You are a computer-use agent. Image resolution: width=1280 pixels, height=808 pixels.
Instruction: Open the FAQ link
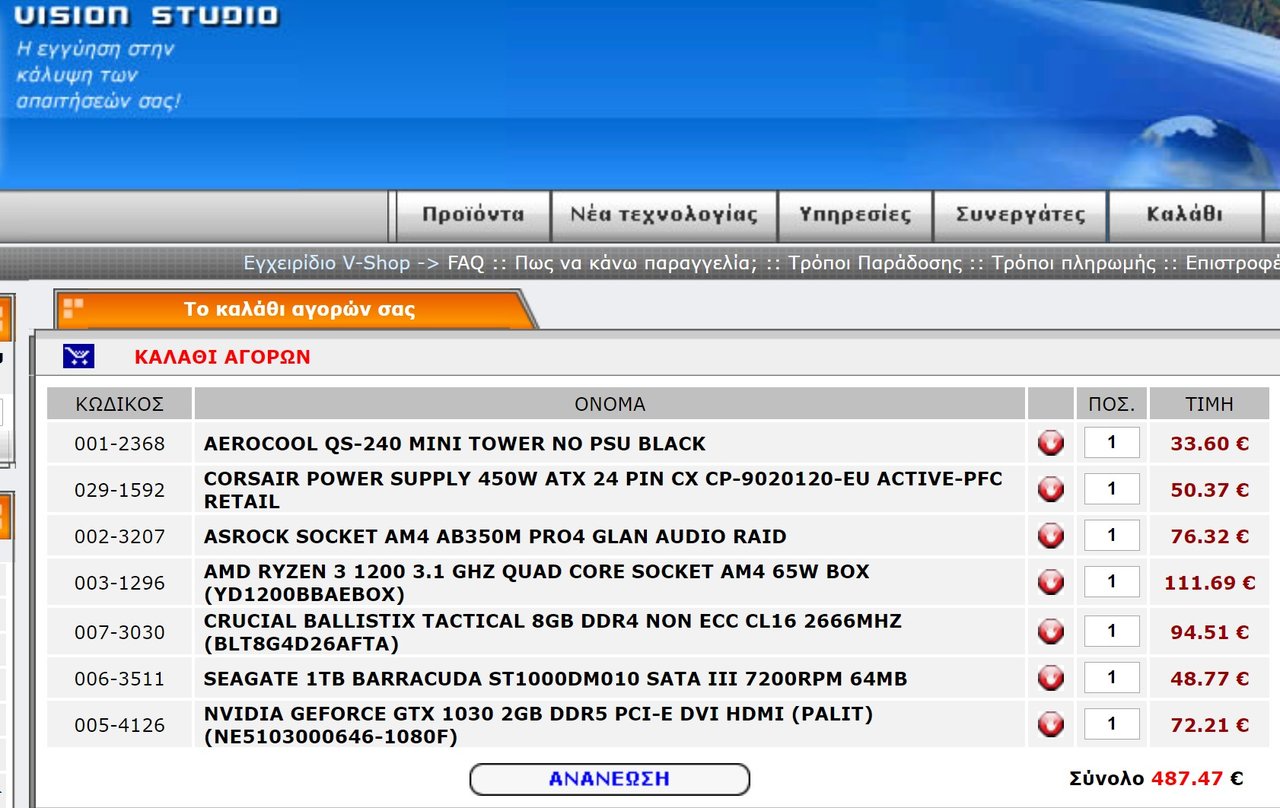[466, 264]
